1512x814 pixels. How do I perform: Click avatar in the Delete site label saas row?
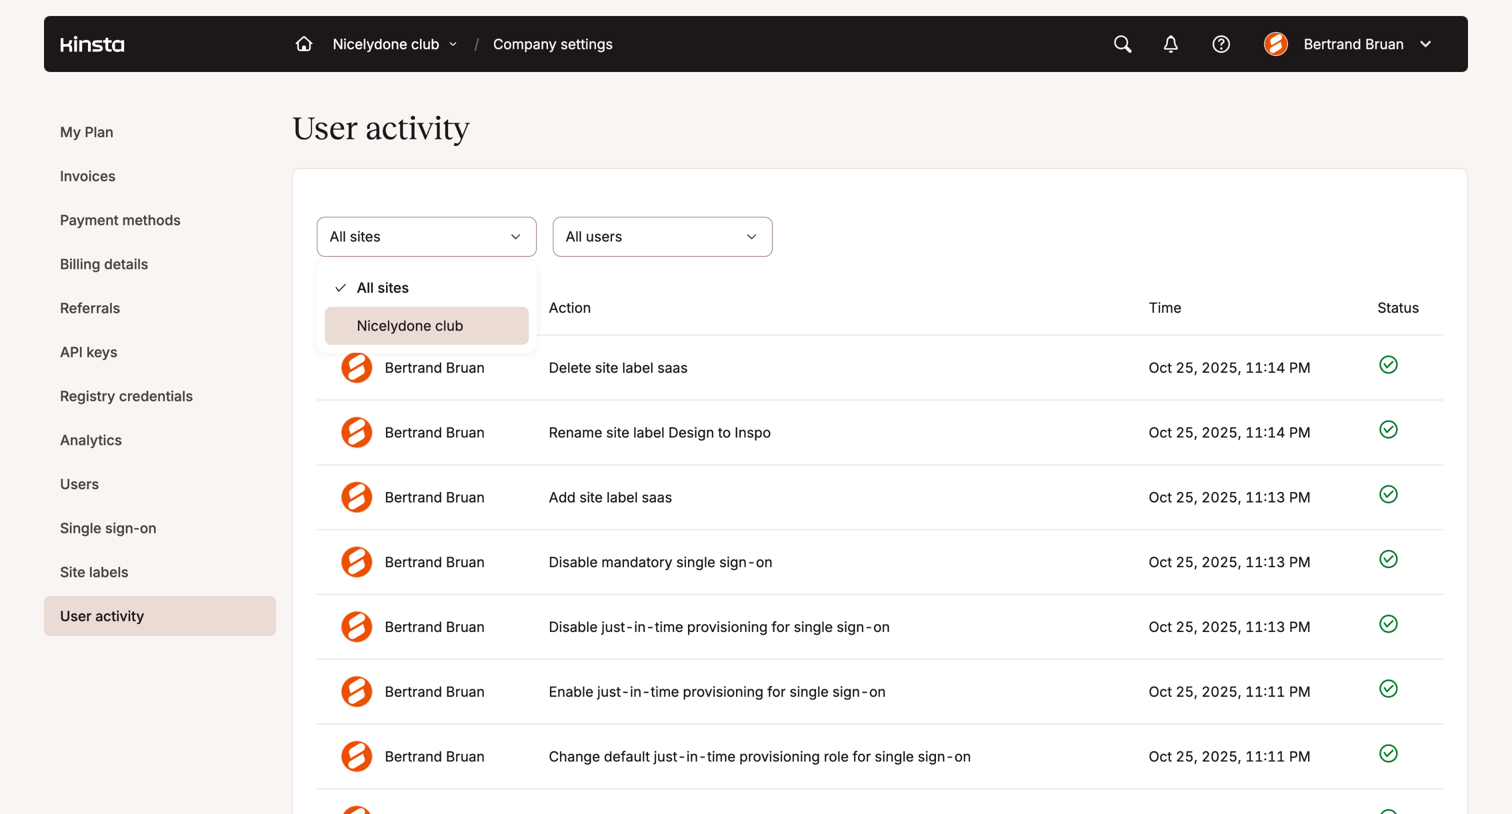click(357, 368)
